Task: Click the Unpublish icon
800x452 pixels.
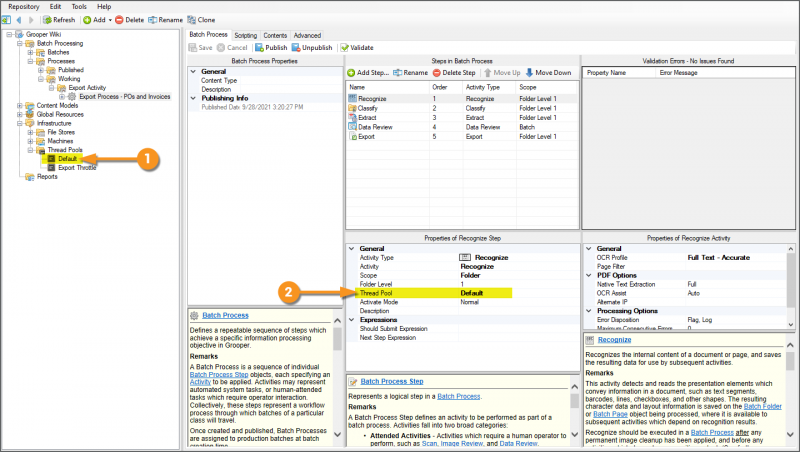Action: click(296, 47)
